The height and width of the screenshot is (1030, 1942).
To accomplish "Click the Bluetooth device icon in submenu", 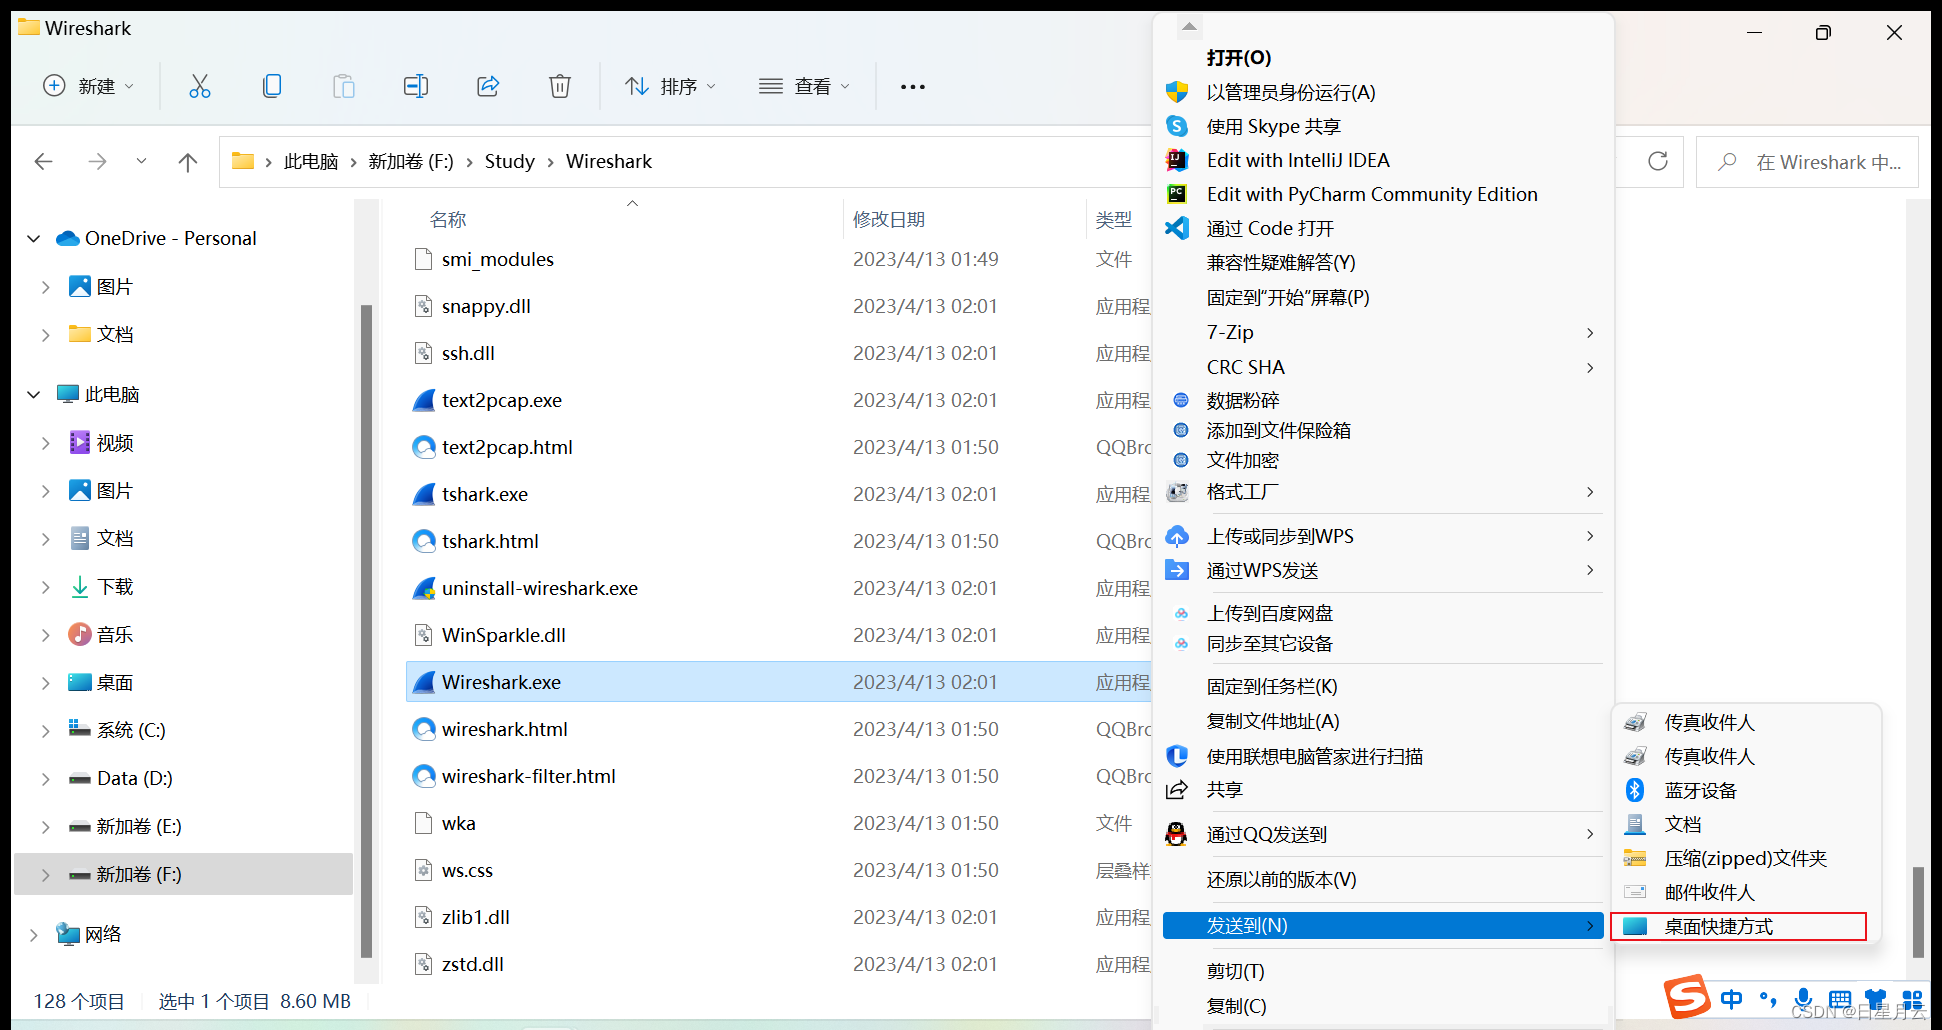I will pos(1635,790).
